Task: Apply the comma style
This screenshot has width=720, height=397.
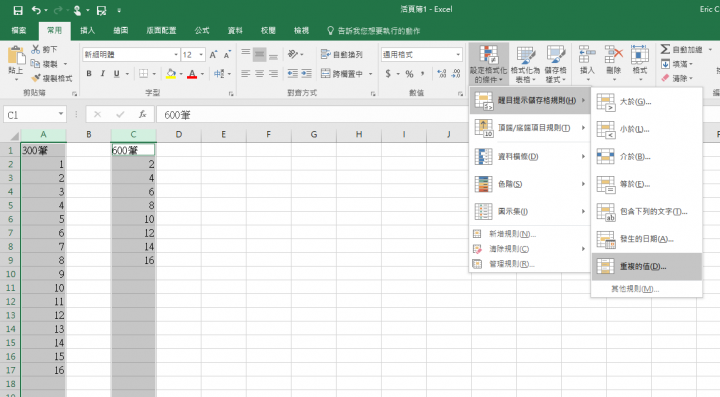Action: point(422,73)
